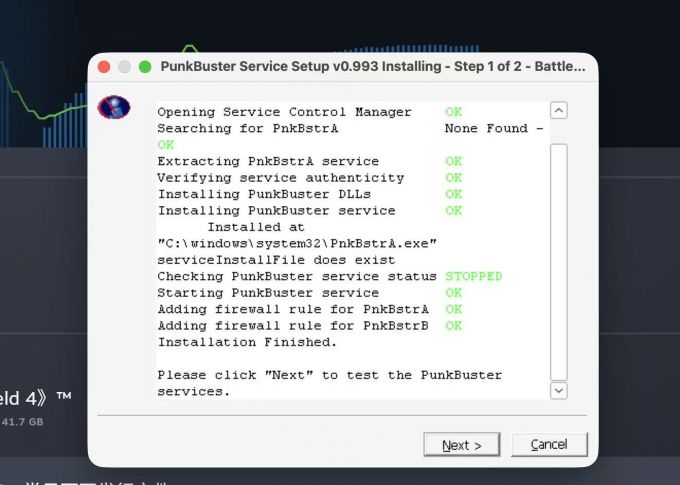
Task: Click 'Adding firewall rule for PnkBstrB'
Action: (293, 326)
